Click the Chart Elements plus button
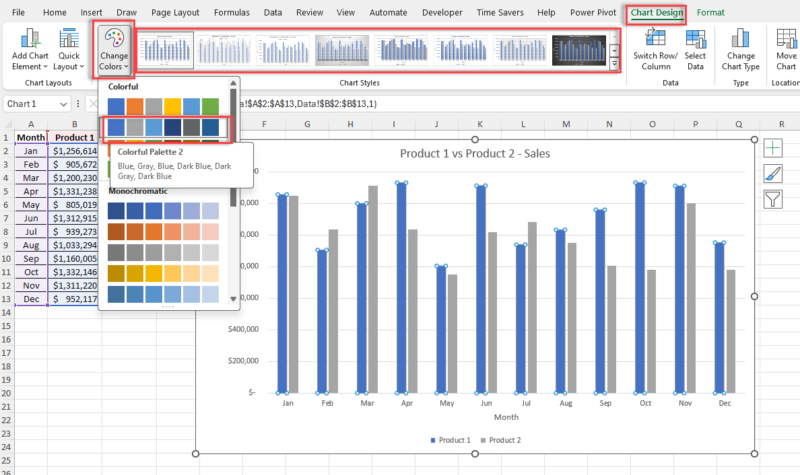This screenshot has width=800, height=475. pyautogui.click(x=773, y=147)
